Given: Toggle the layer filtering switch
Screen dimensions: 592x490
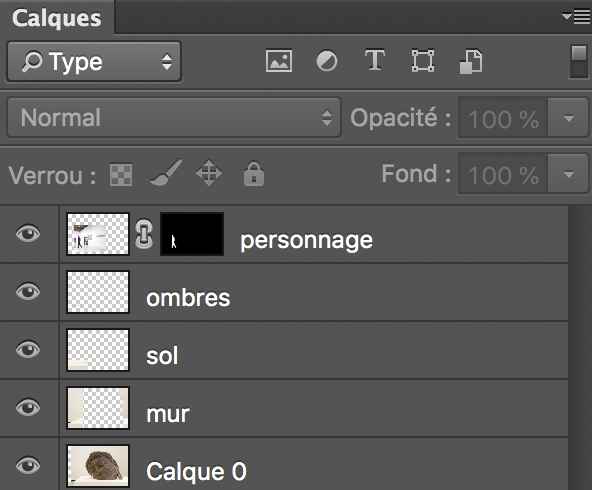Looking at the screenshot, I should click(578, 62).
